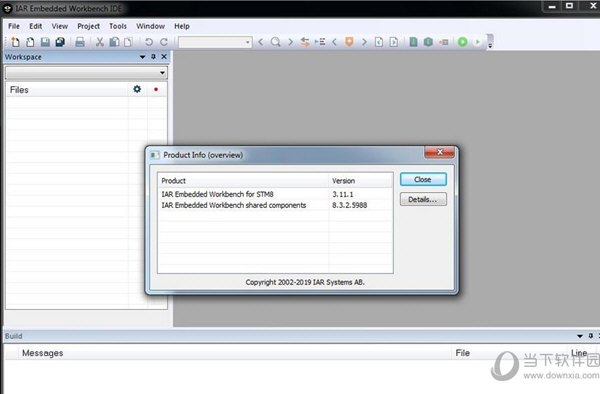The width and height of the screenshot is (600, 394).
Task: Click the gear column icon in Workspace
Action: click(137, 89)
